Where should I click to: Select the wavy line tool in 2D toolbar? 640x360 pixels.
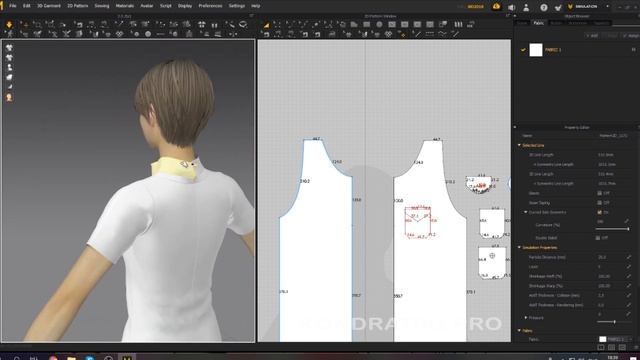442,34
